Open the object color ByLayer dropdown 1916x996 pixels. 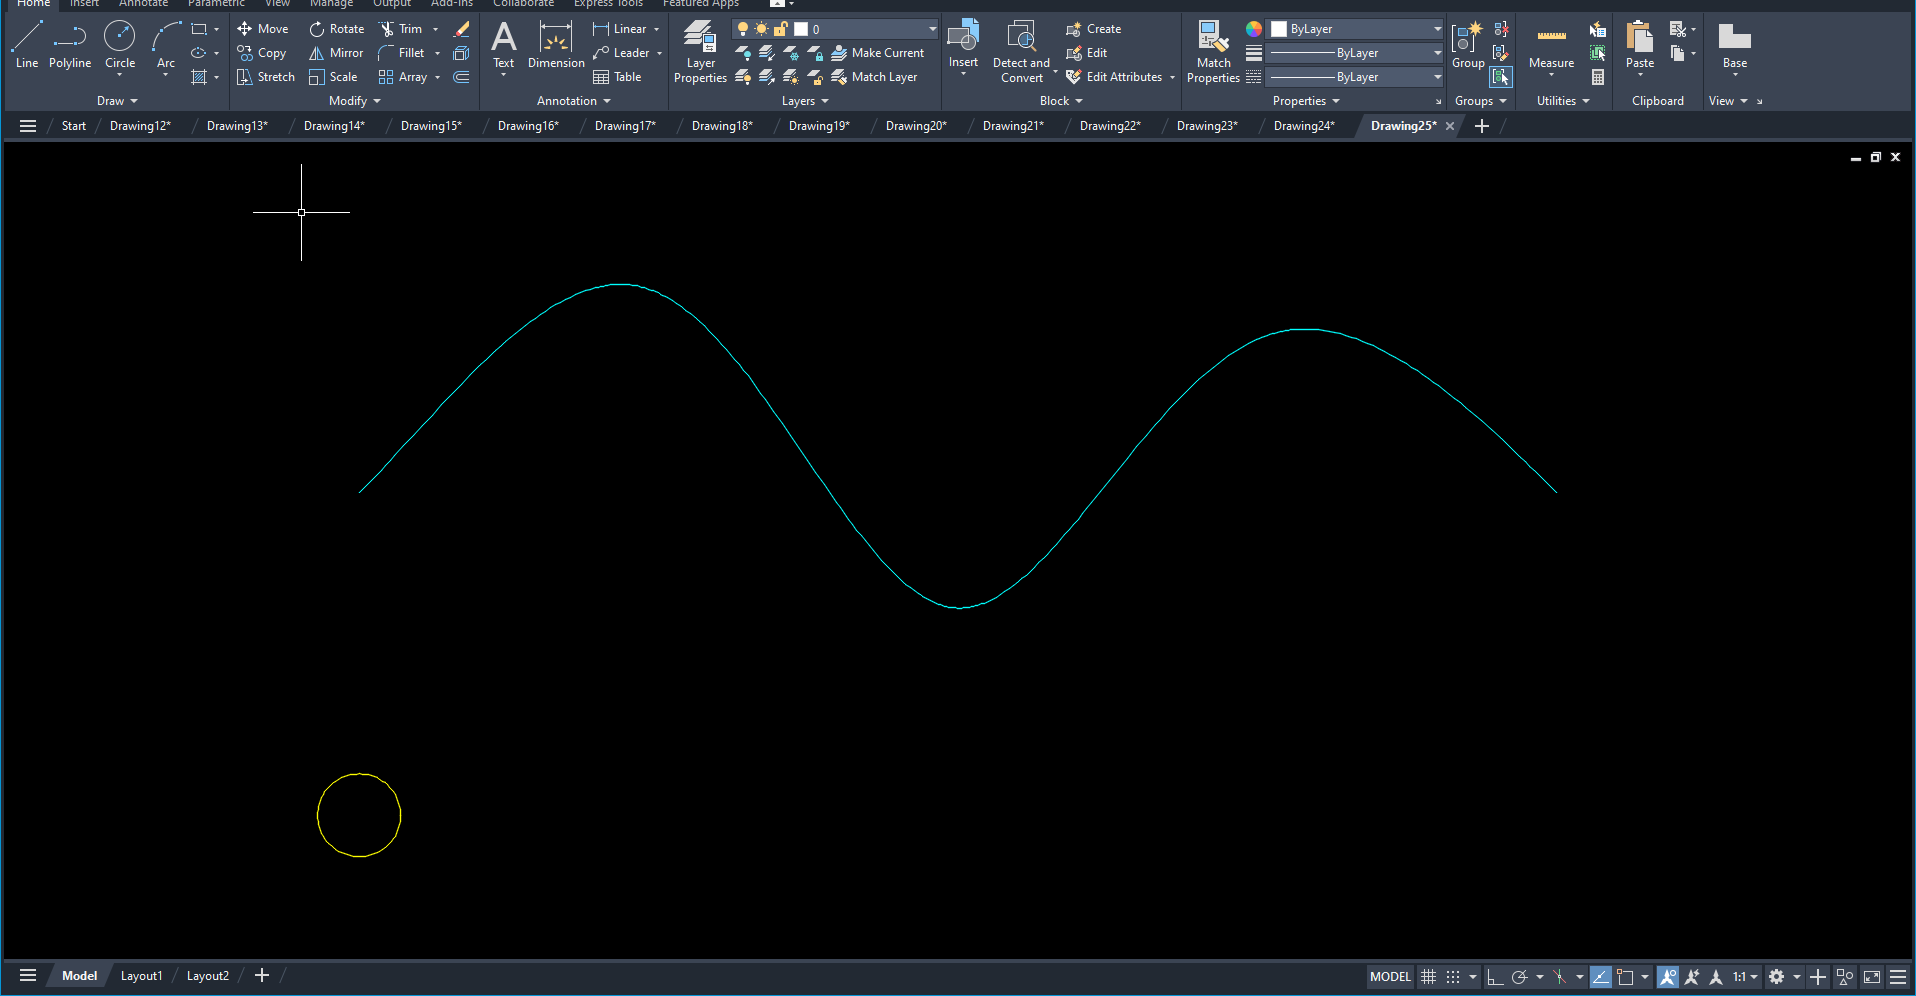[1356, 29]
